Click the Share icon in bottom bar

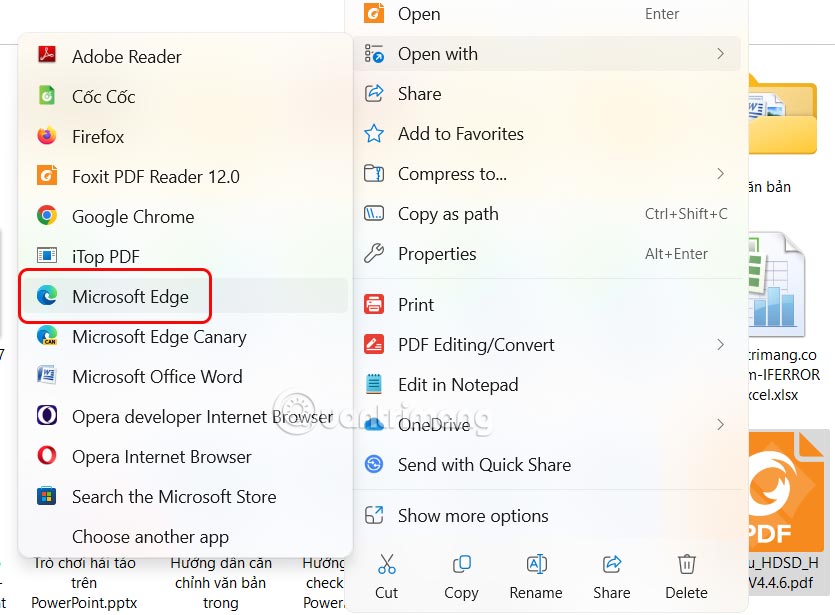point(612,564)
